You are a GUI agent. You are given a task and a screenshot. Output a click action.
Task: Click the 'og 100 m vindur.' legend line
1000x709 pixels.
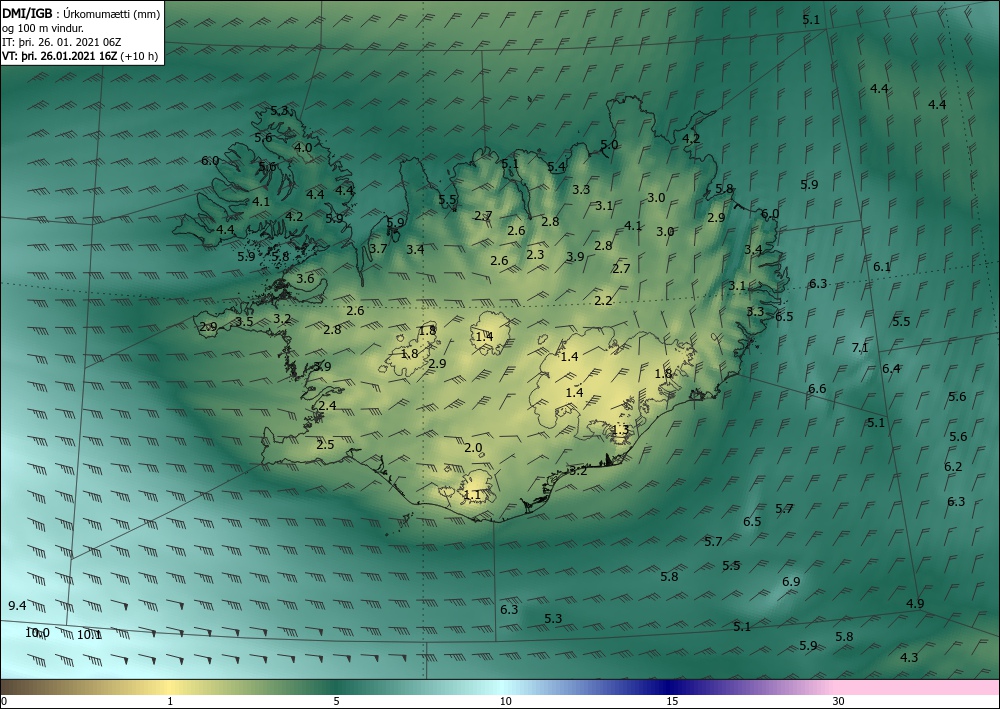(43, 28)
